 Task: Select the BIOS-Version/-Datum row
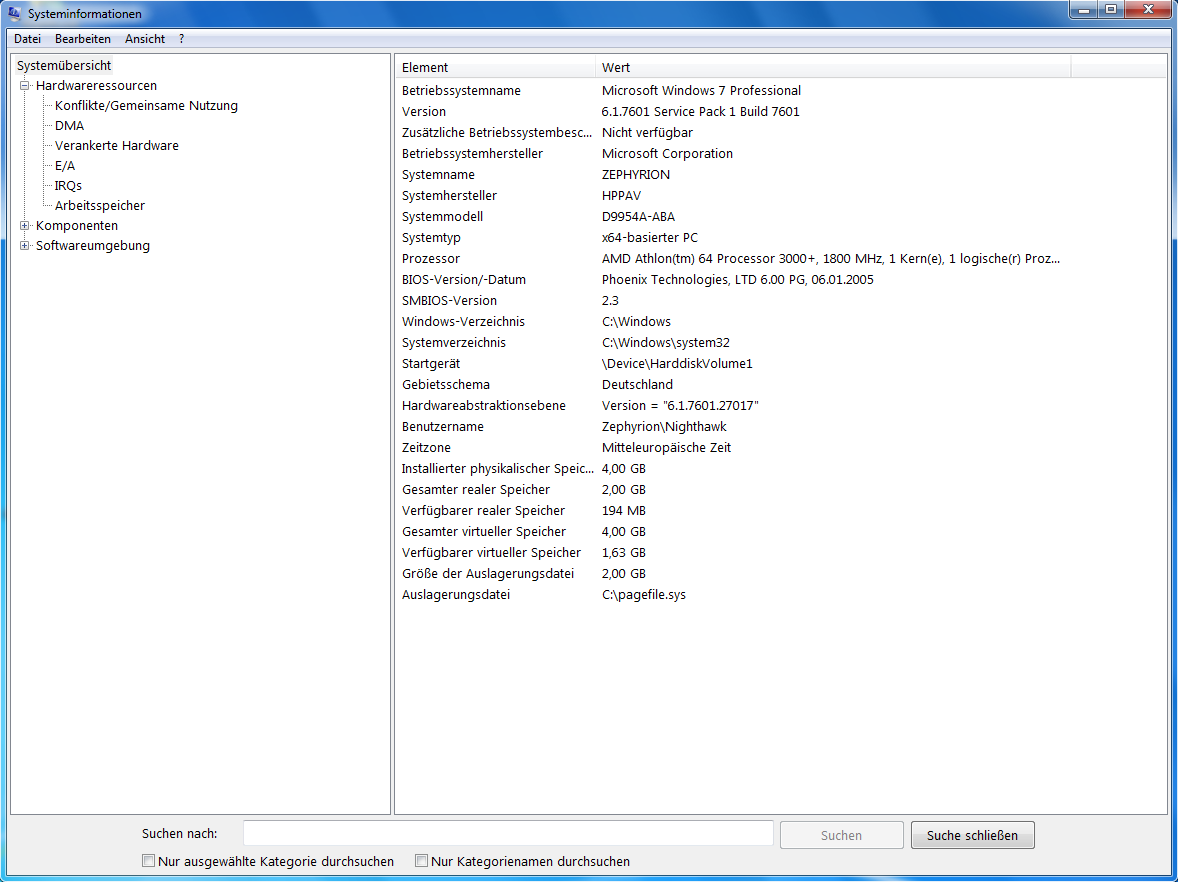pos(781,279)
